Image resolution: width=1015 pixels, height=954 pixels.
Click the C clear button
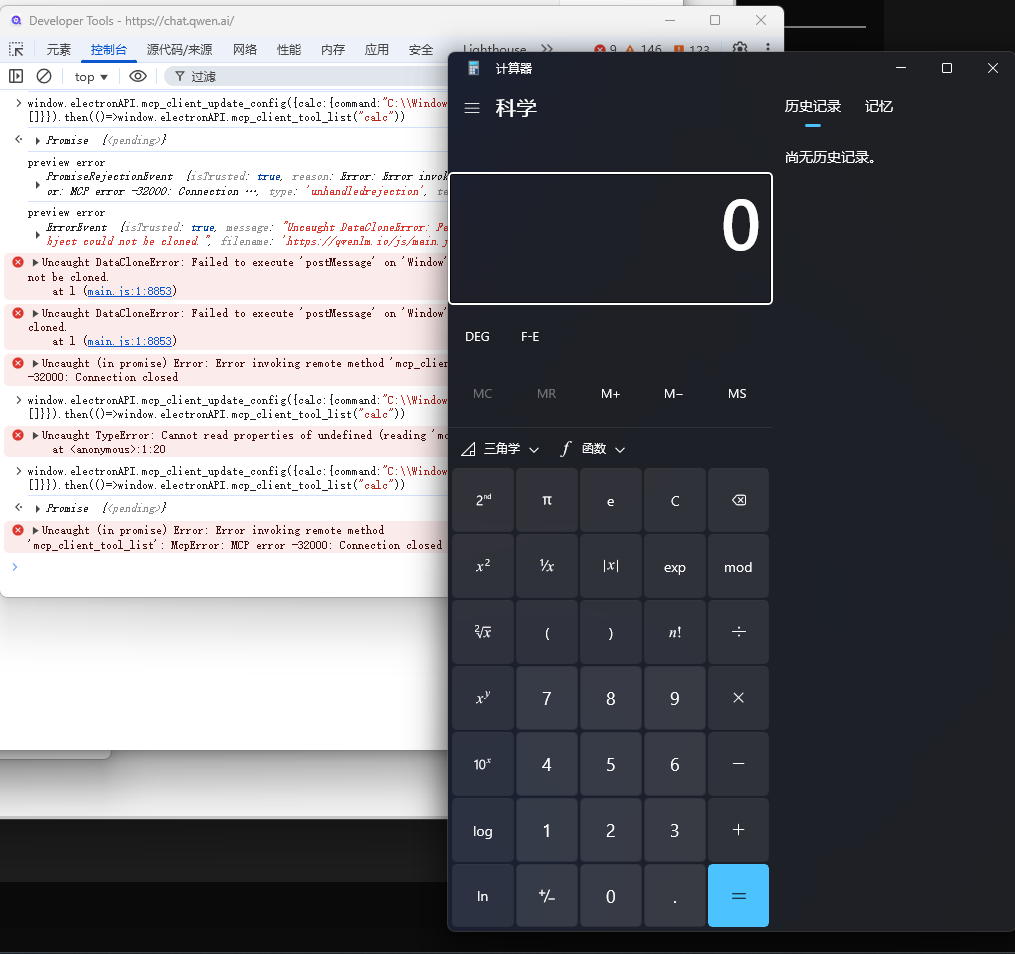point(675,500)
